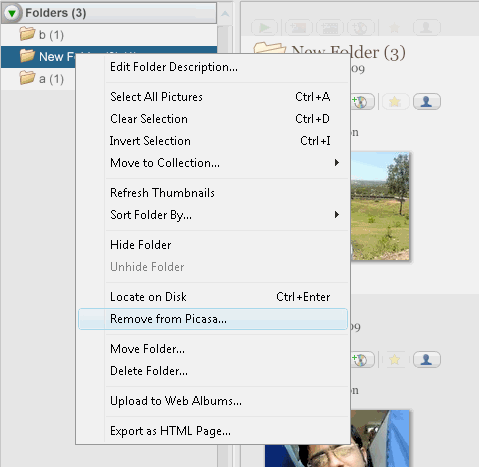Choose Refresh Thumbnails
Screen dimensions: 479x467
(x=213, y=193)
